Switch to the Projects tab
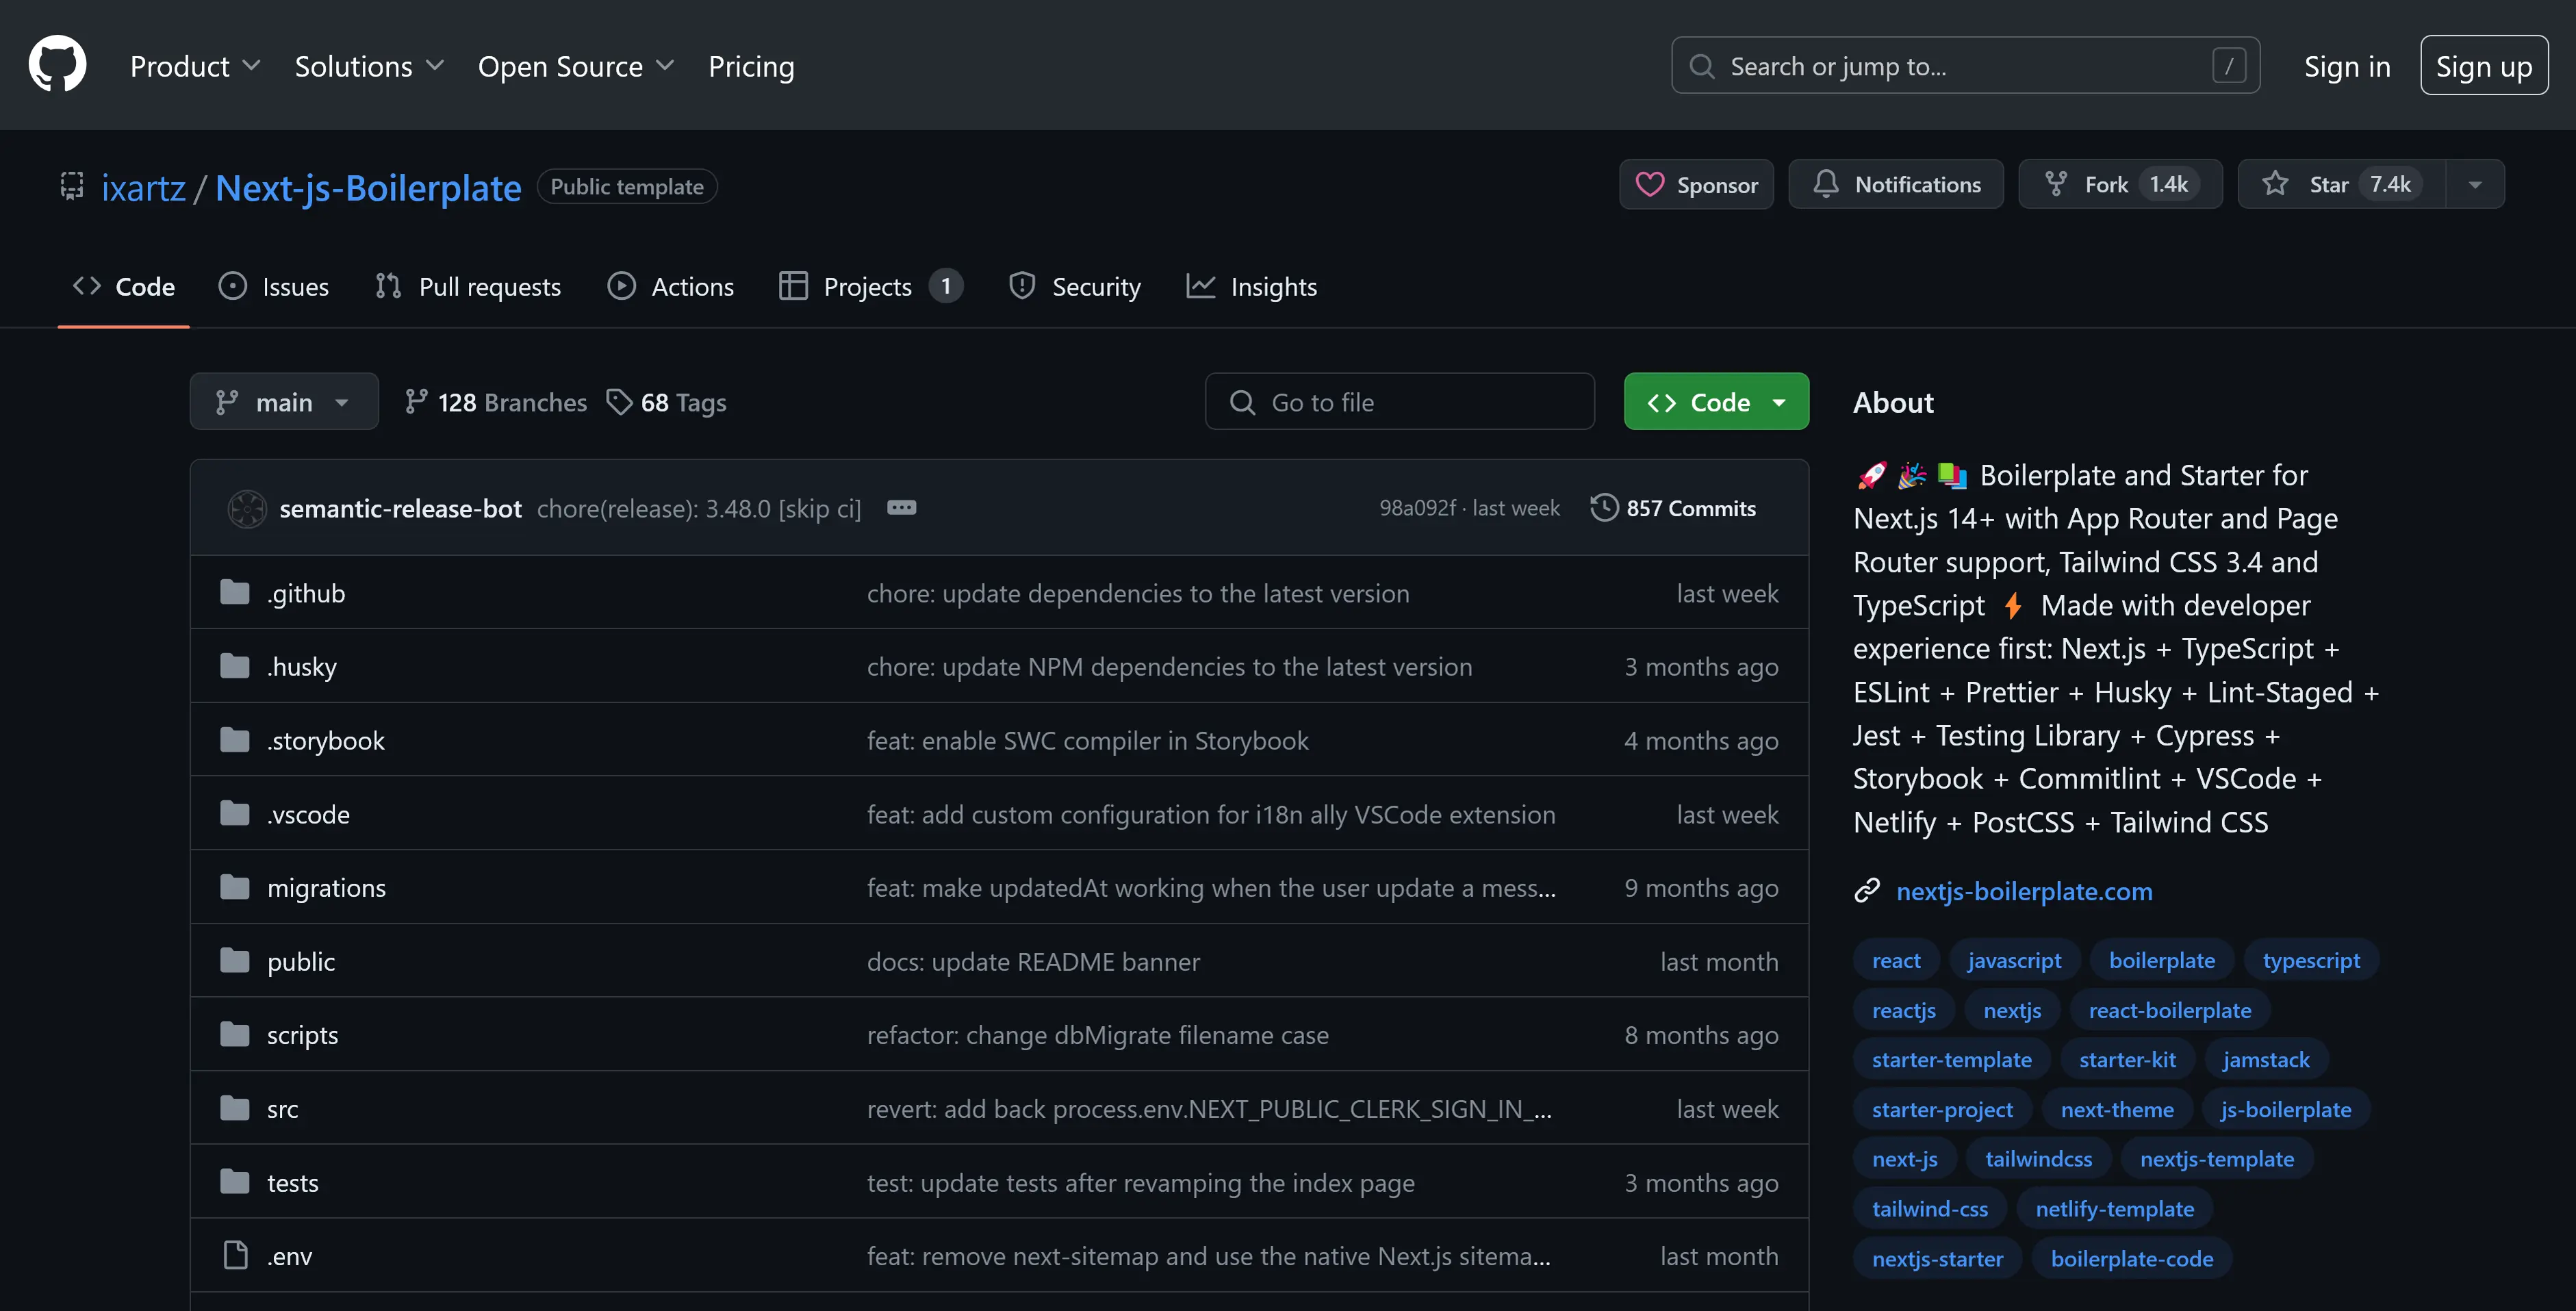This screenshot has width=2576, height=1311. [871, 286]
